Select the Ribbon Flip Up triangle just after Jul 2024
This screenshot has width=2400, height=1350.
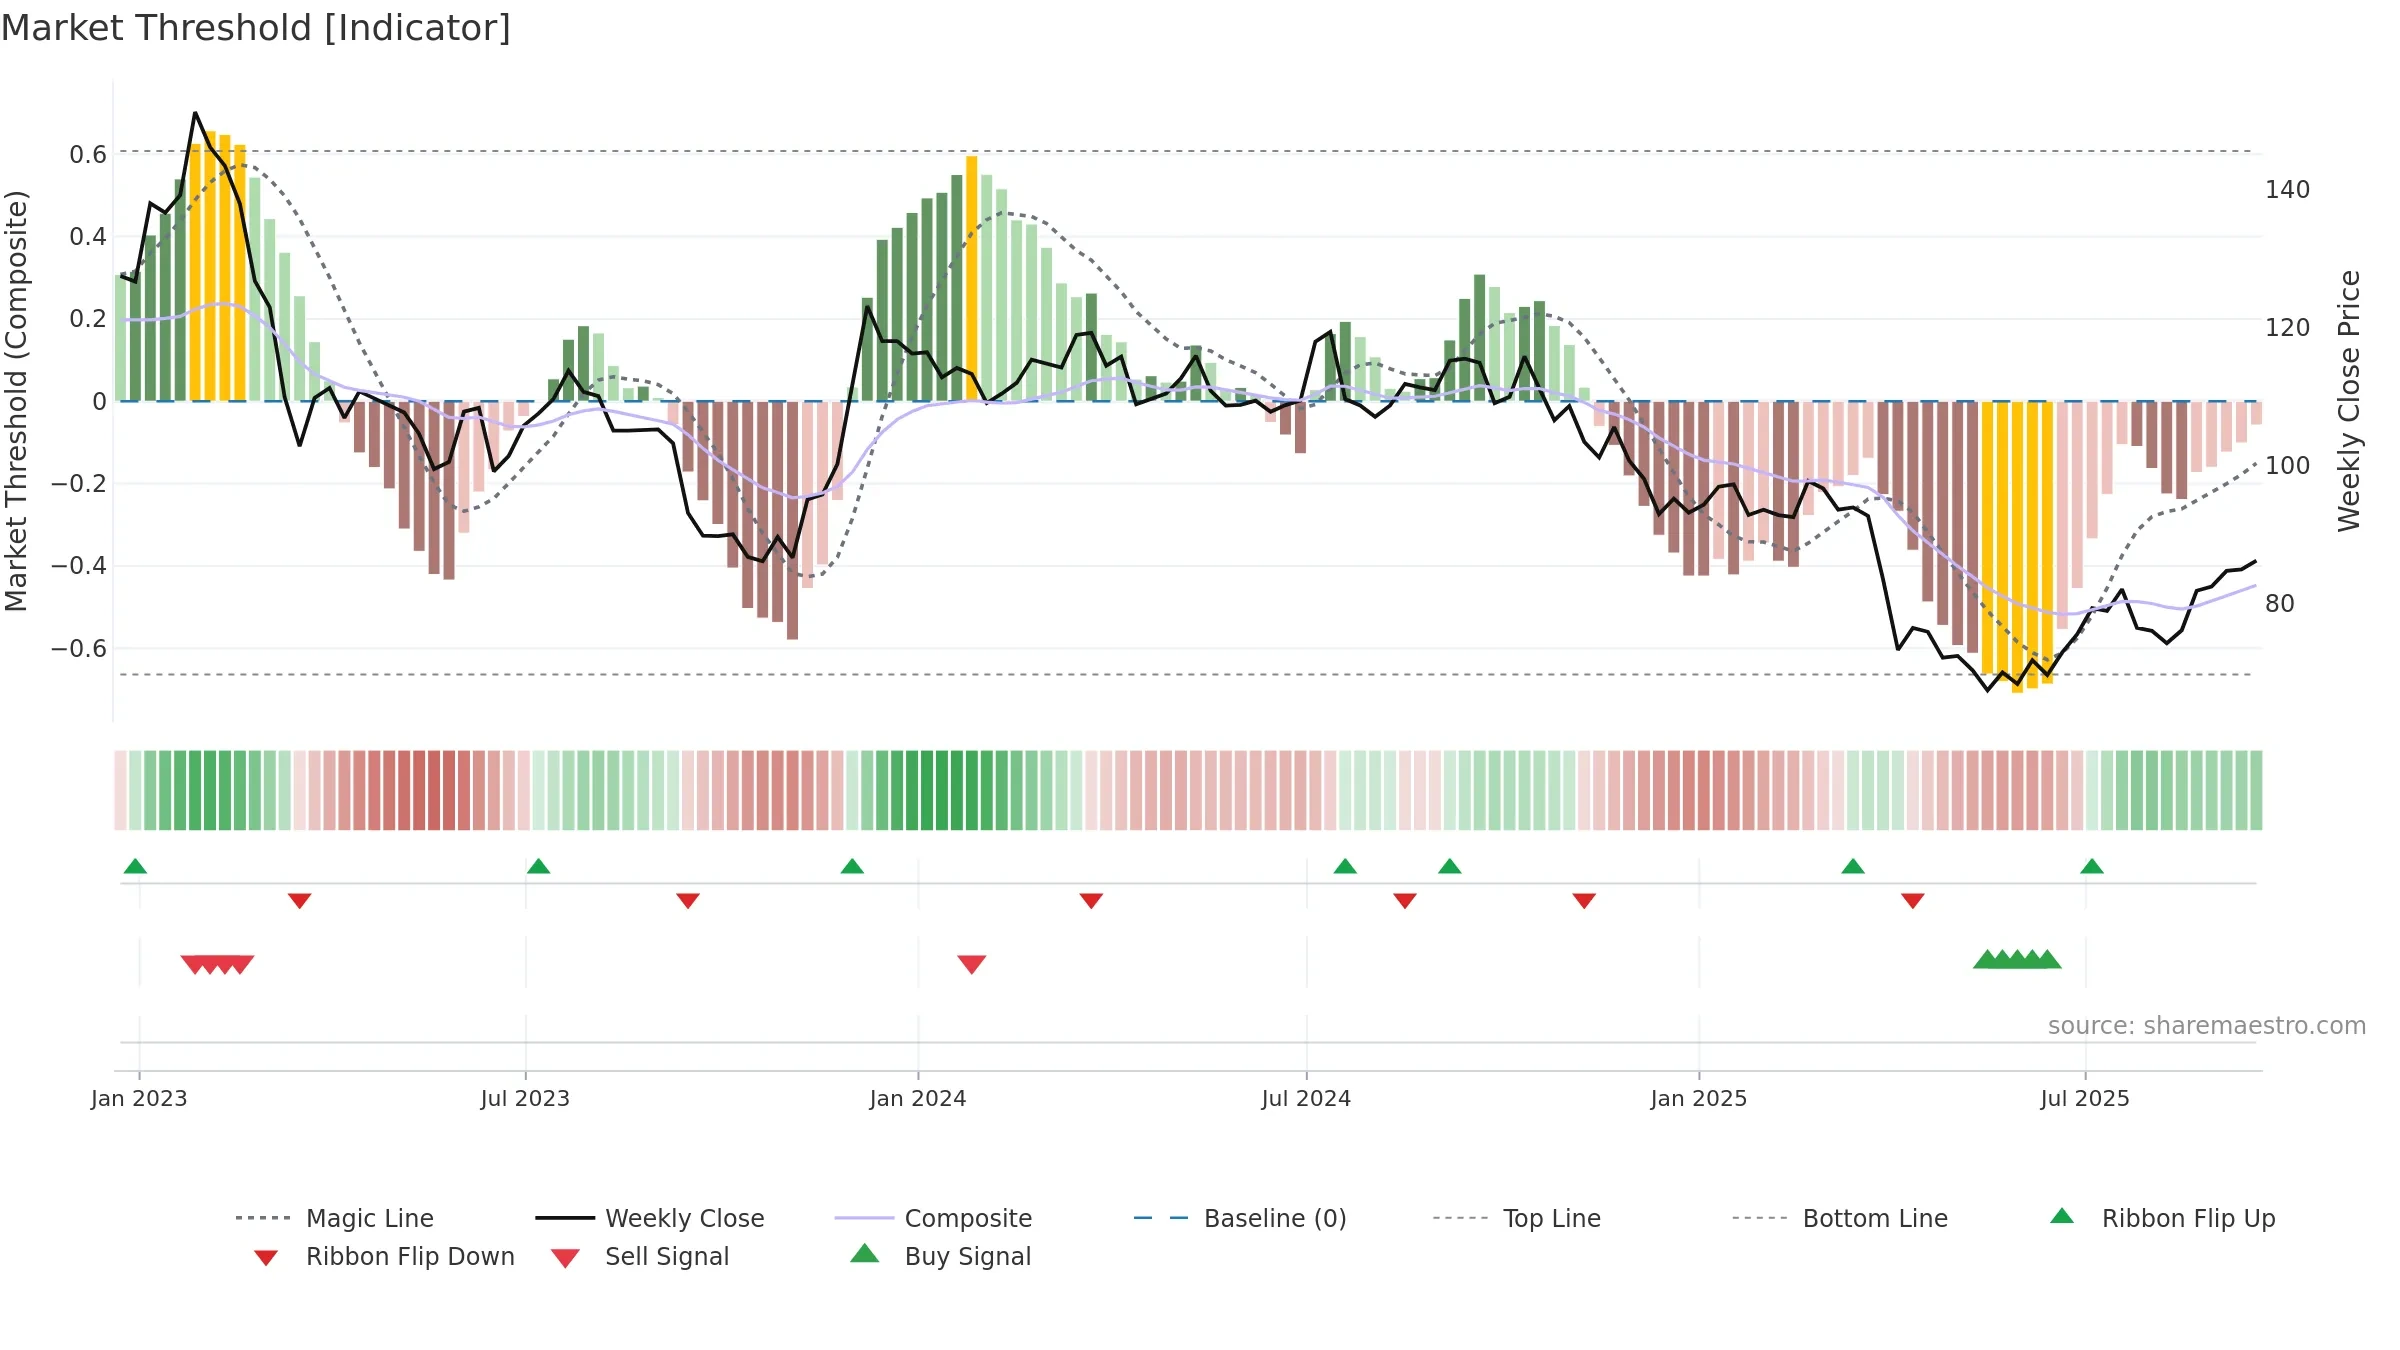tap(1345, 866)
